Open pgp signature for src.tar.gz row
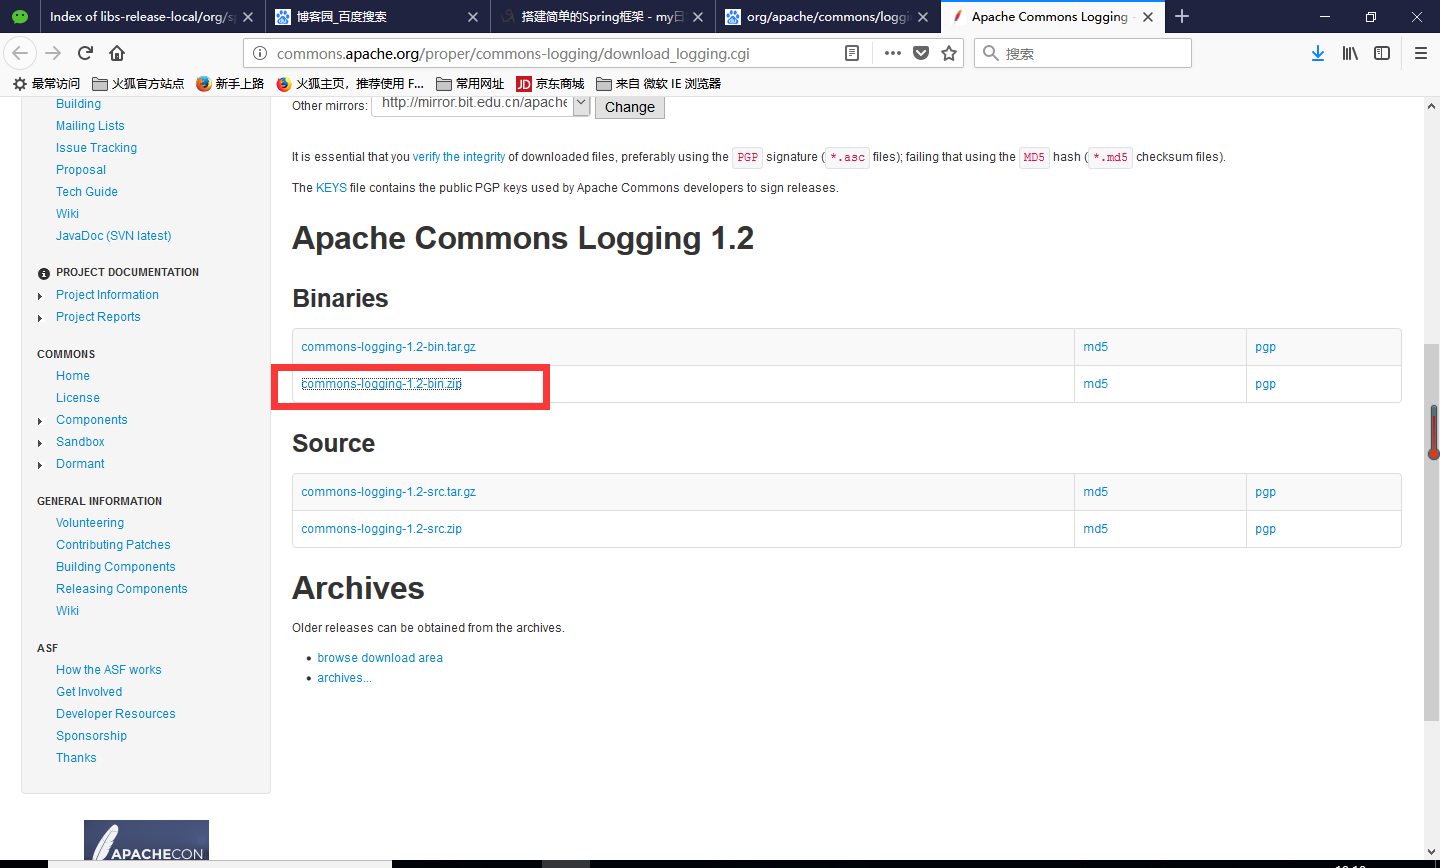1440x868 pixels. (1265, 492)
